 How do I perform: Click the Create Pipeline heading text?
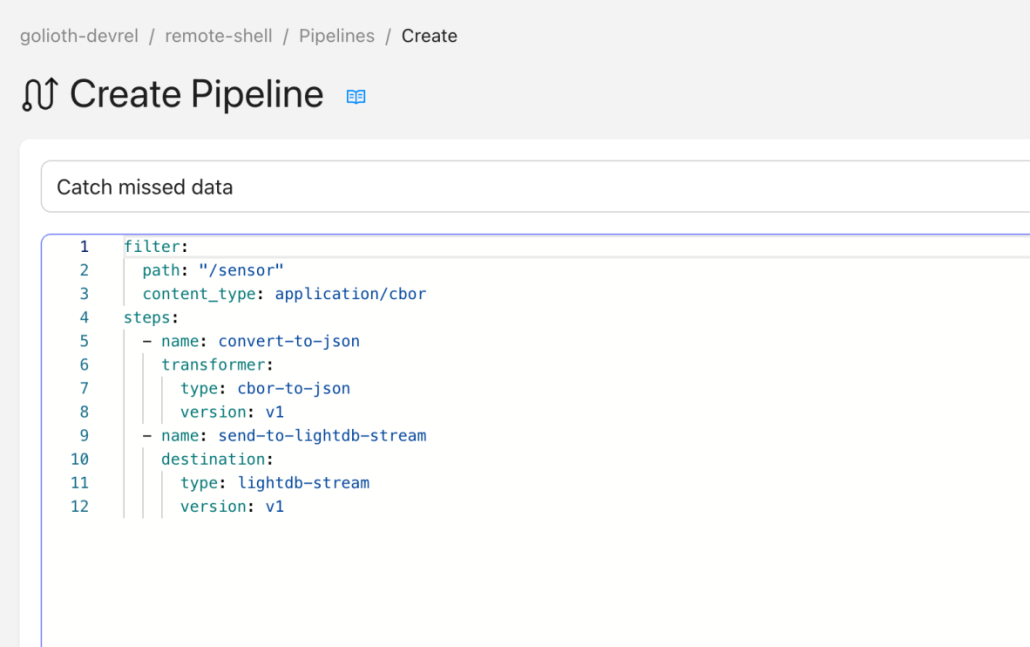pos(196,94)
